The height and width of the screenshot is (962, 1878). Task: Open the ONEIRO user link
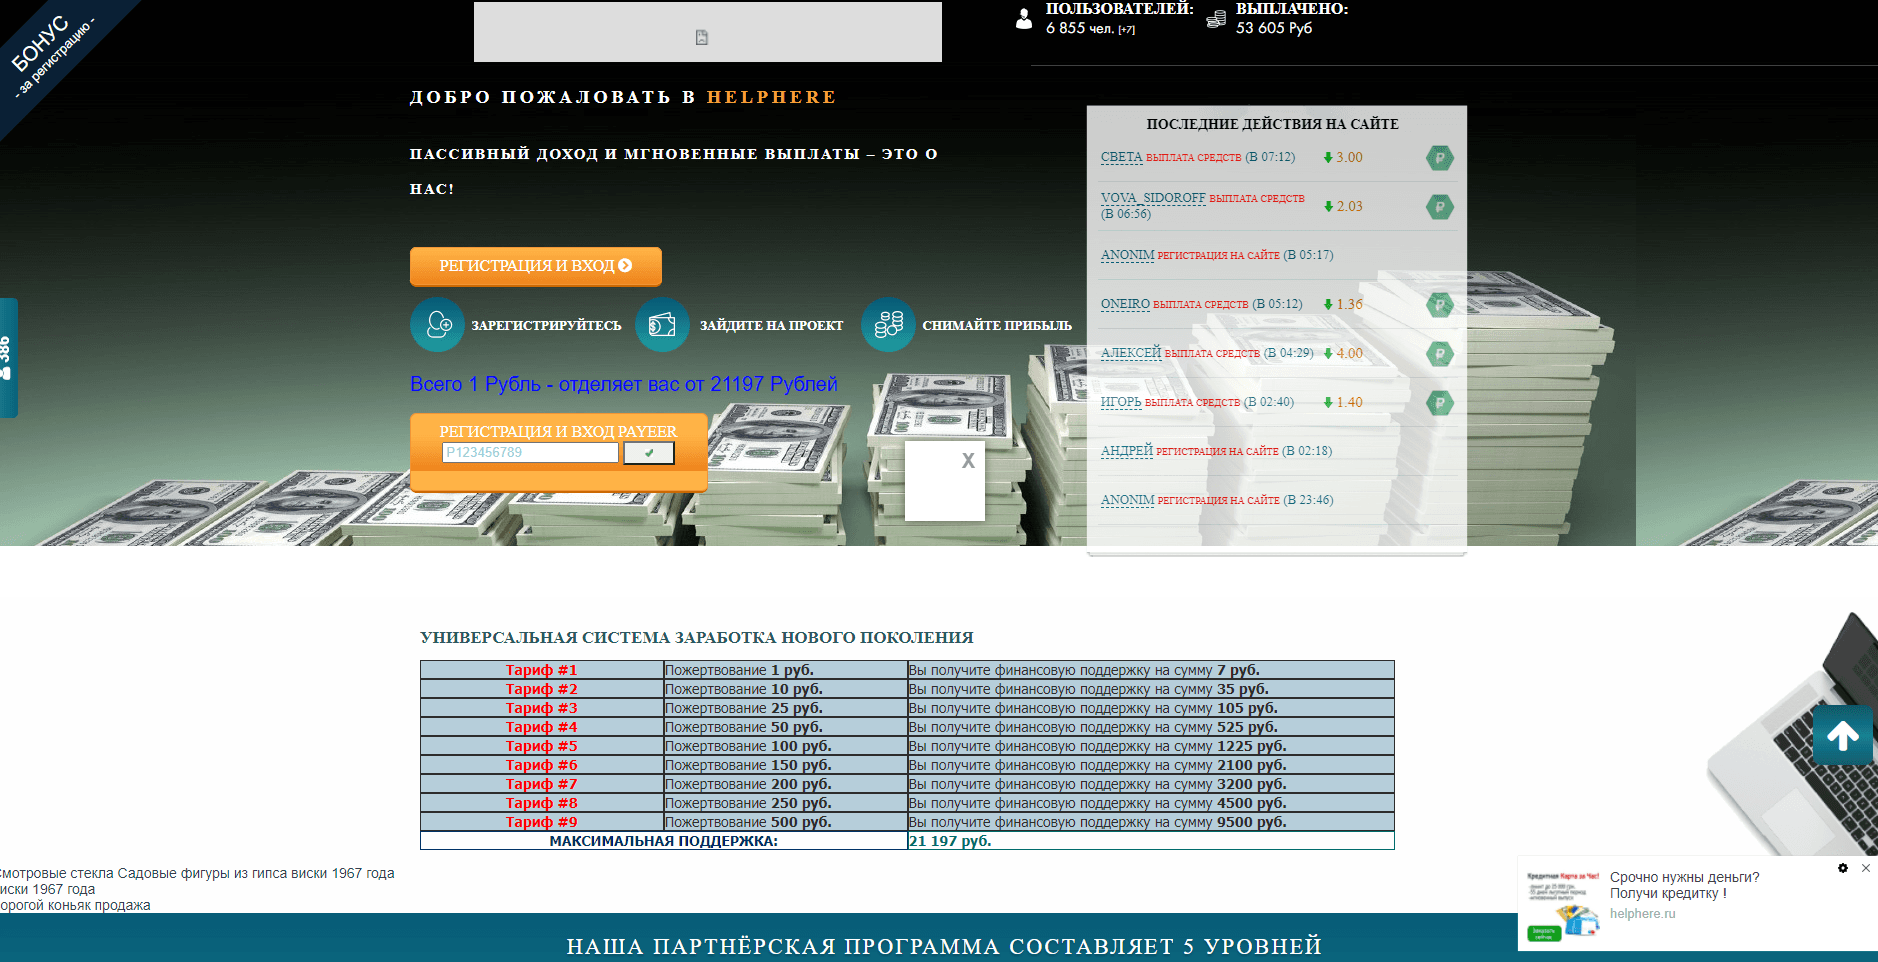click(1125, 304)
